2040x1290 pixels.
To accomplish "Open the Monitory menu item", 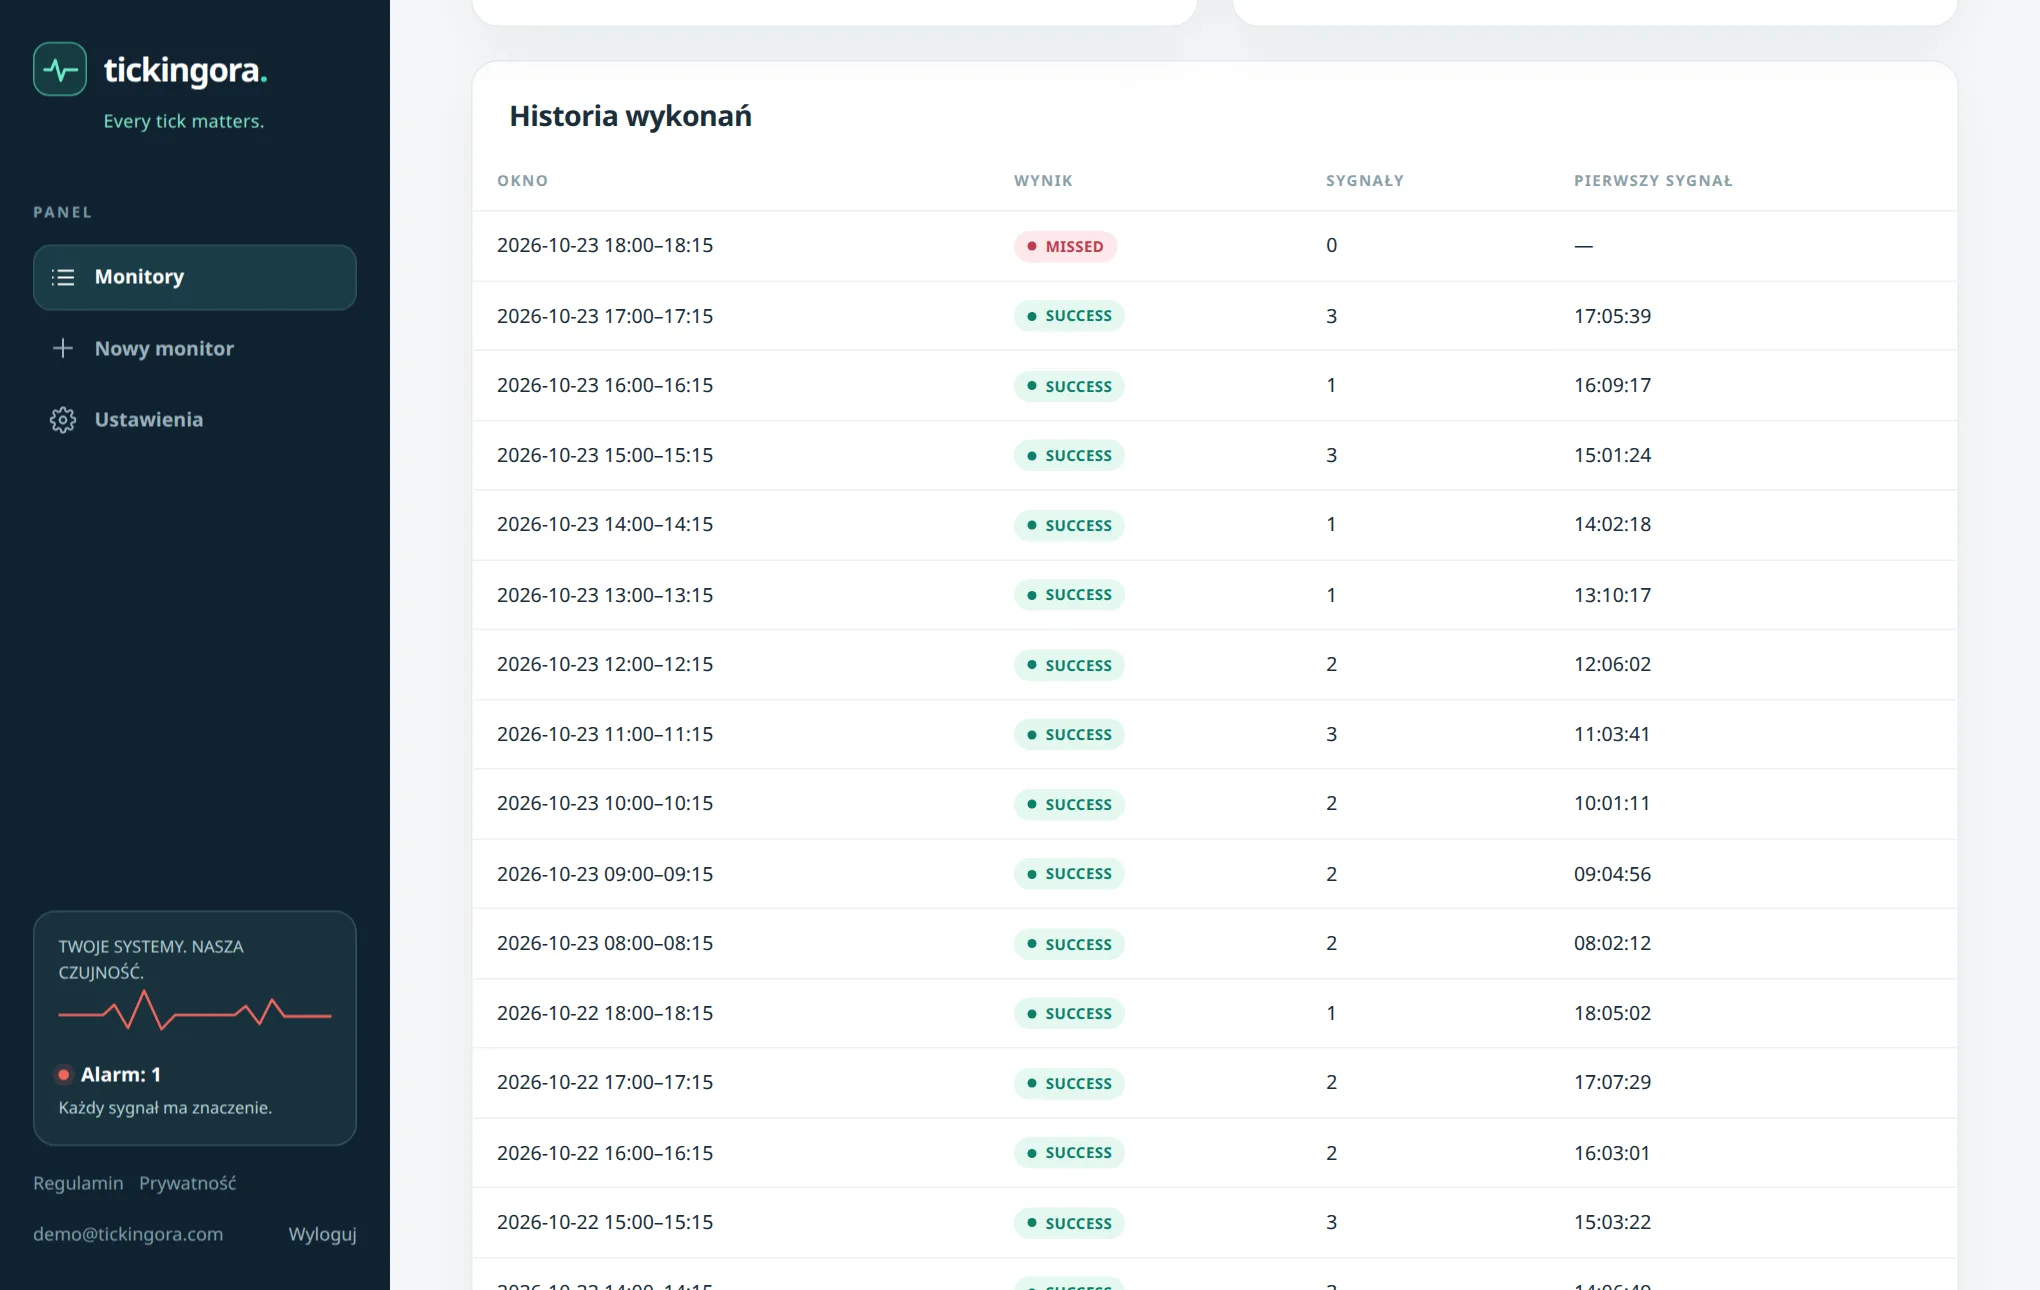I will point(195,277).
